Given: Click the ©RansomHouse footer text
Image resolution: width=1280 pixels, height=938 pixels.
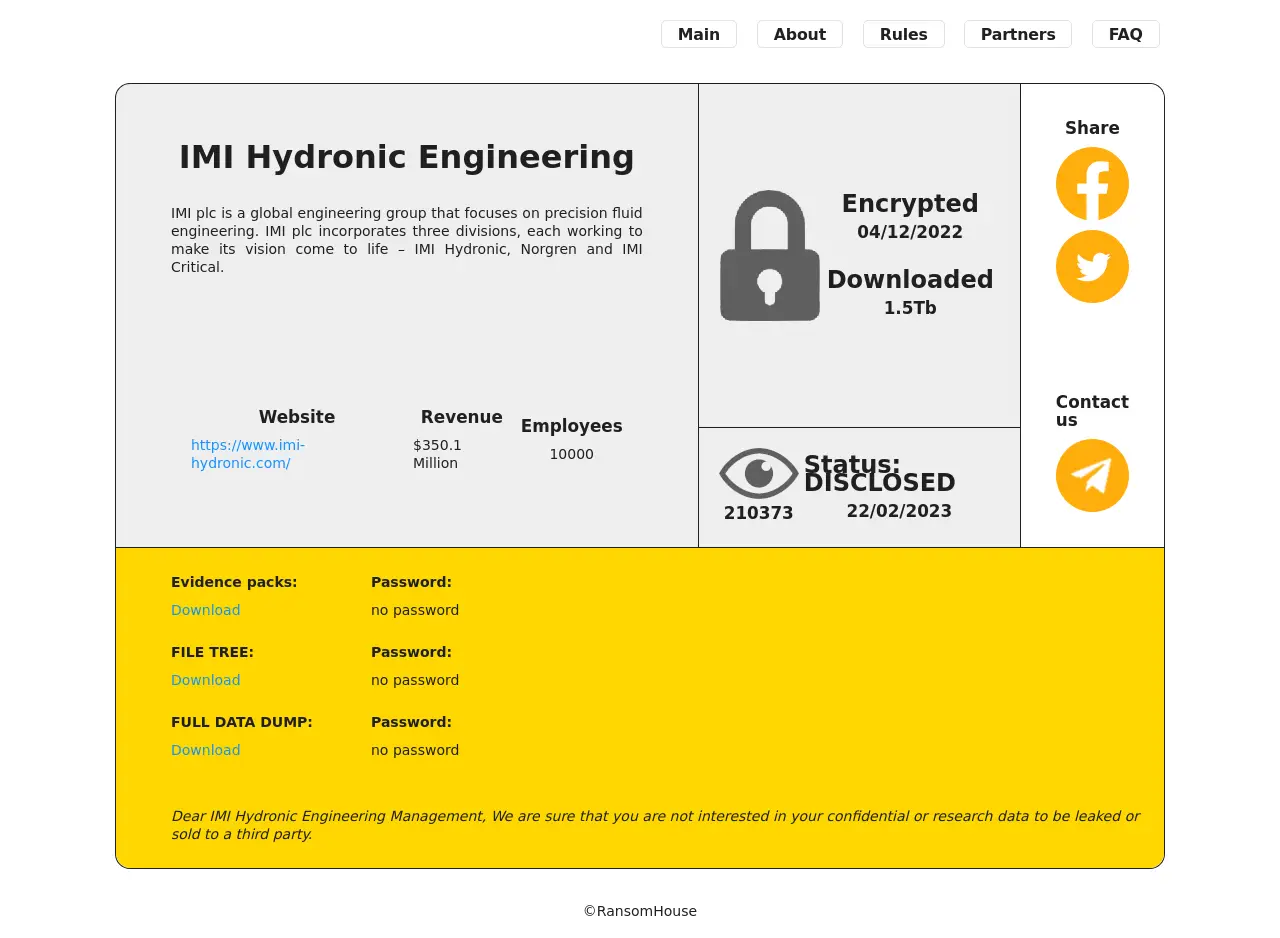Looking at the screenshot, I should (640, 911).
